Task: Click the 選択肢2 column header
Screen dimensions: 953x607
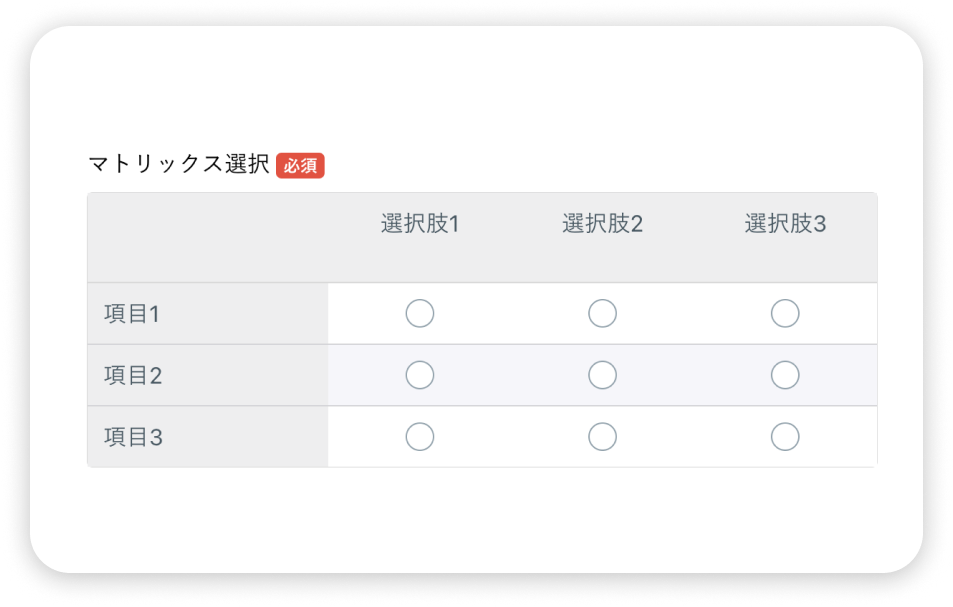Action: [x=602, y=224]
